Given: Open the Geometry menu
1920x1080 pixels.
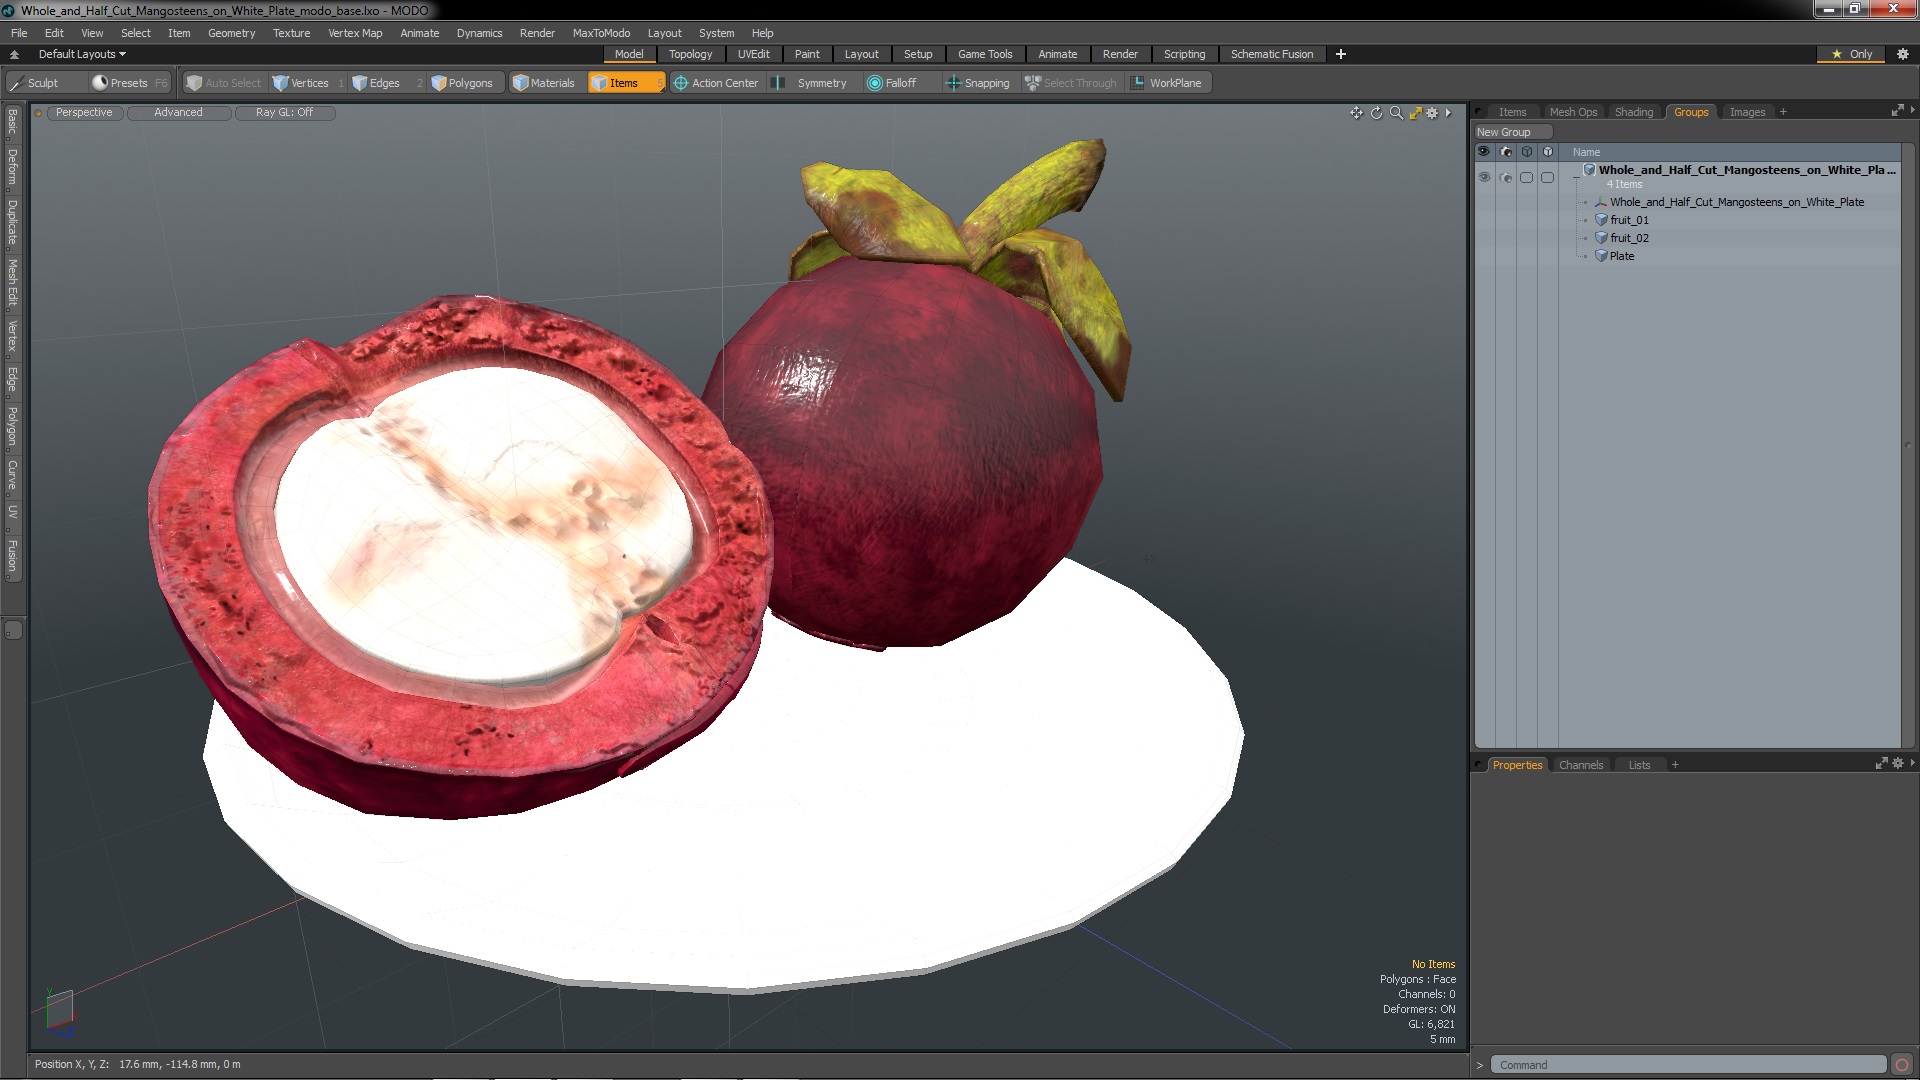Looking at the screenshot, I should 231,33.
